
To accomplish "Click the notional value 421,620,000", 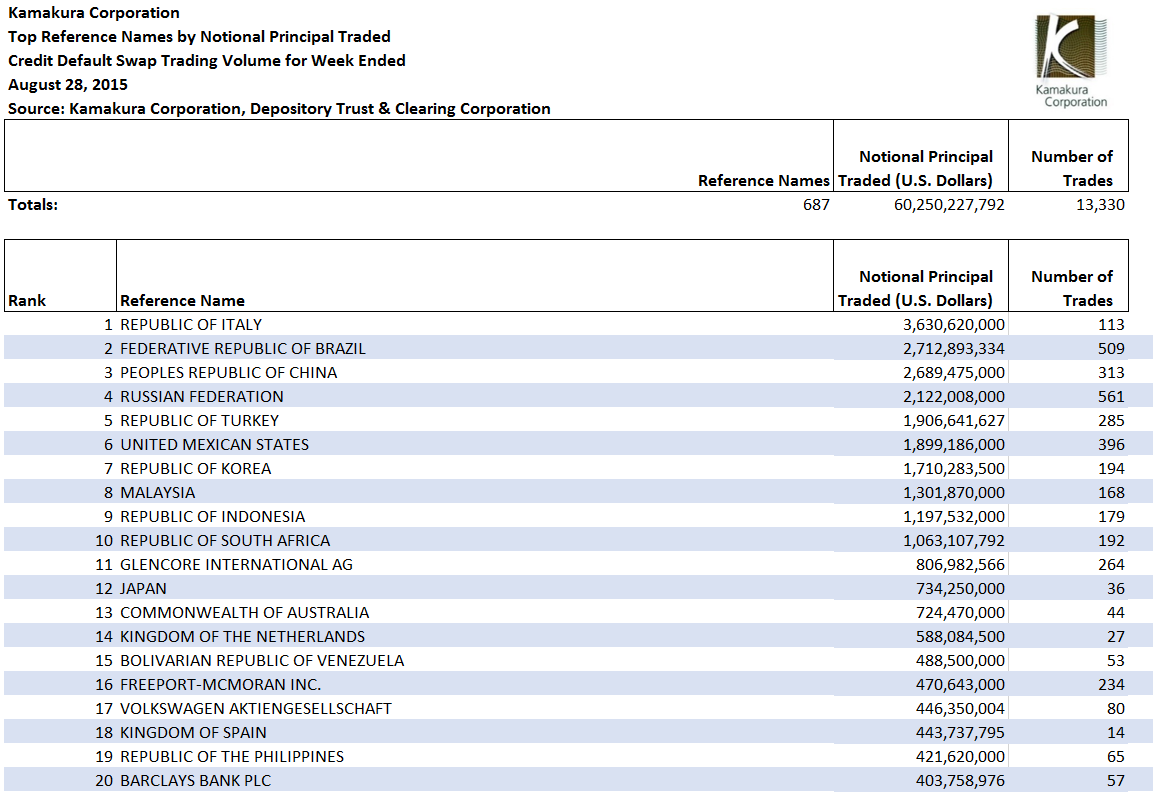I will [960, 757].
